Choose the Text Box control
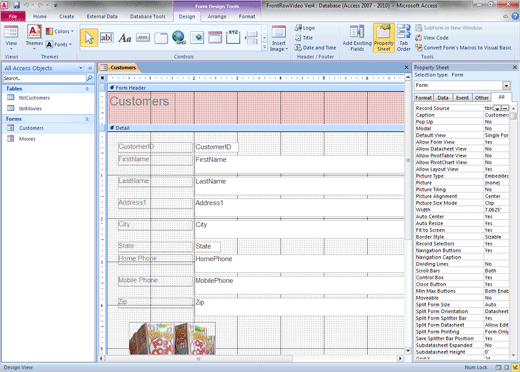This screenshot has width=520, height=372. (107, 38)
